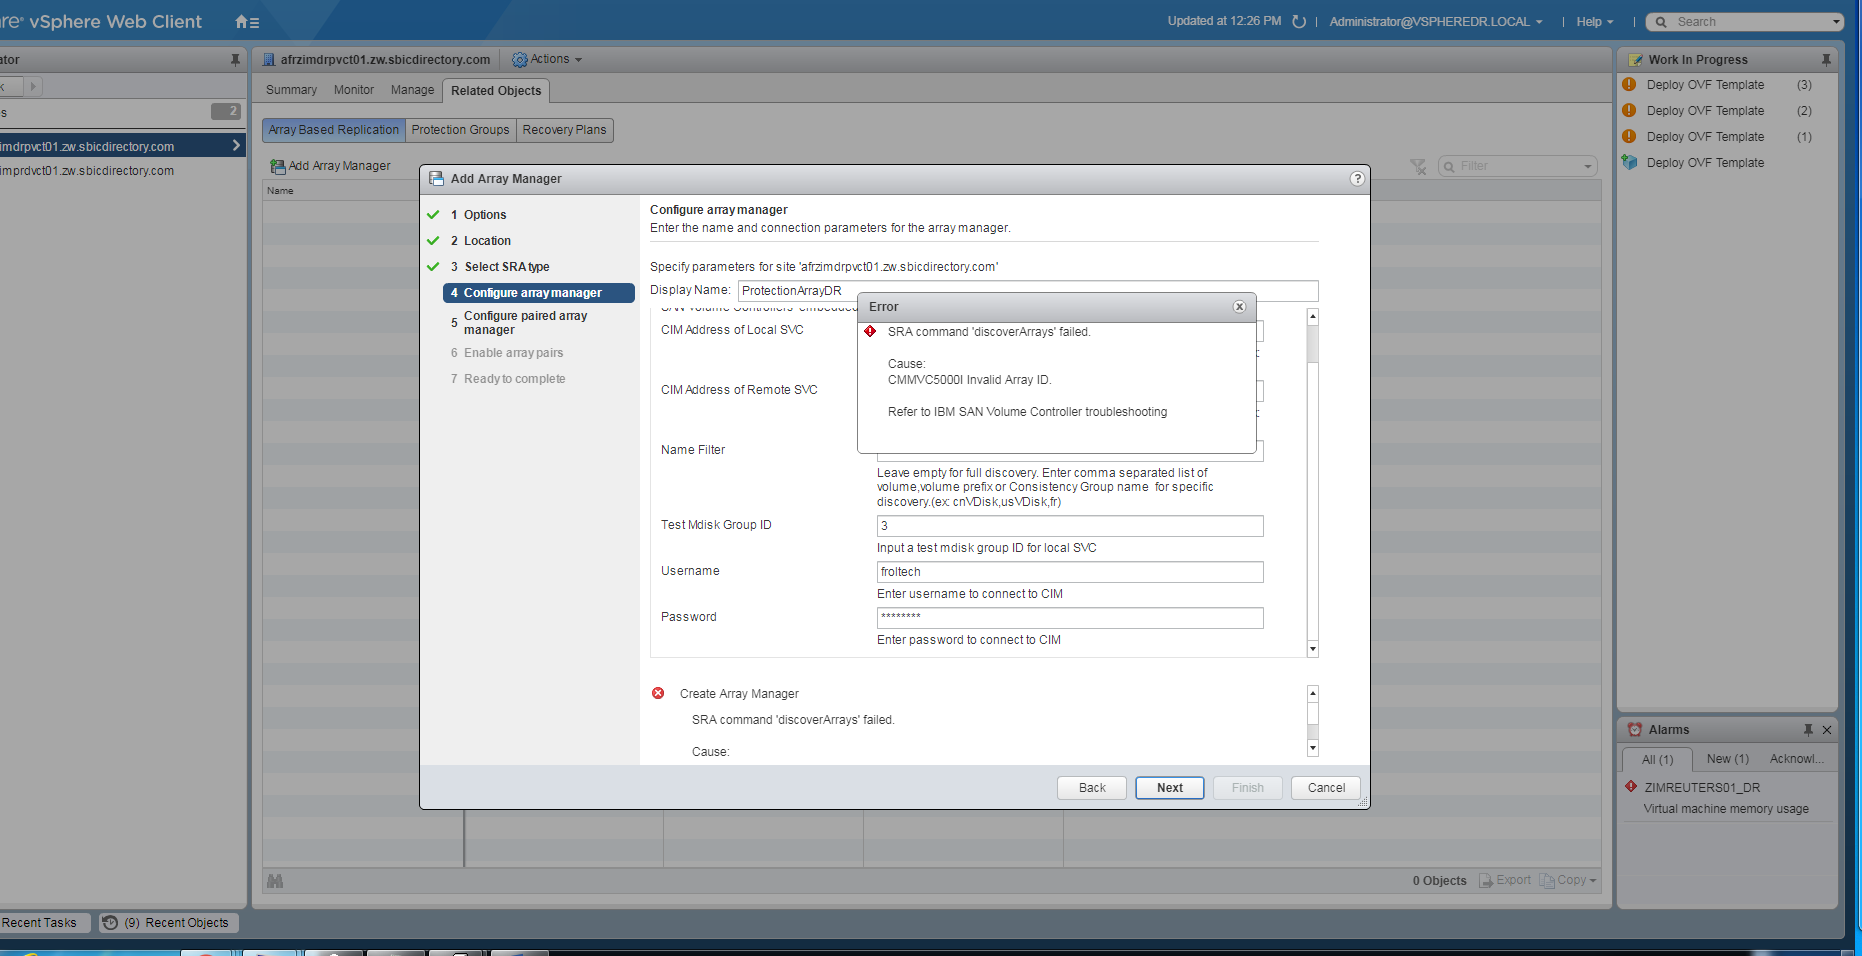
Task: Click the help icon in Add Array Manager dialog
Action: point(1357,179)
